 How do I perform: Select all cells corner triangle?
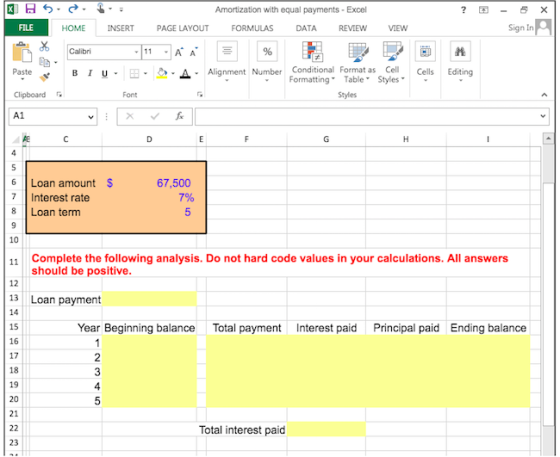click(15, 139)
